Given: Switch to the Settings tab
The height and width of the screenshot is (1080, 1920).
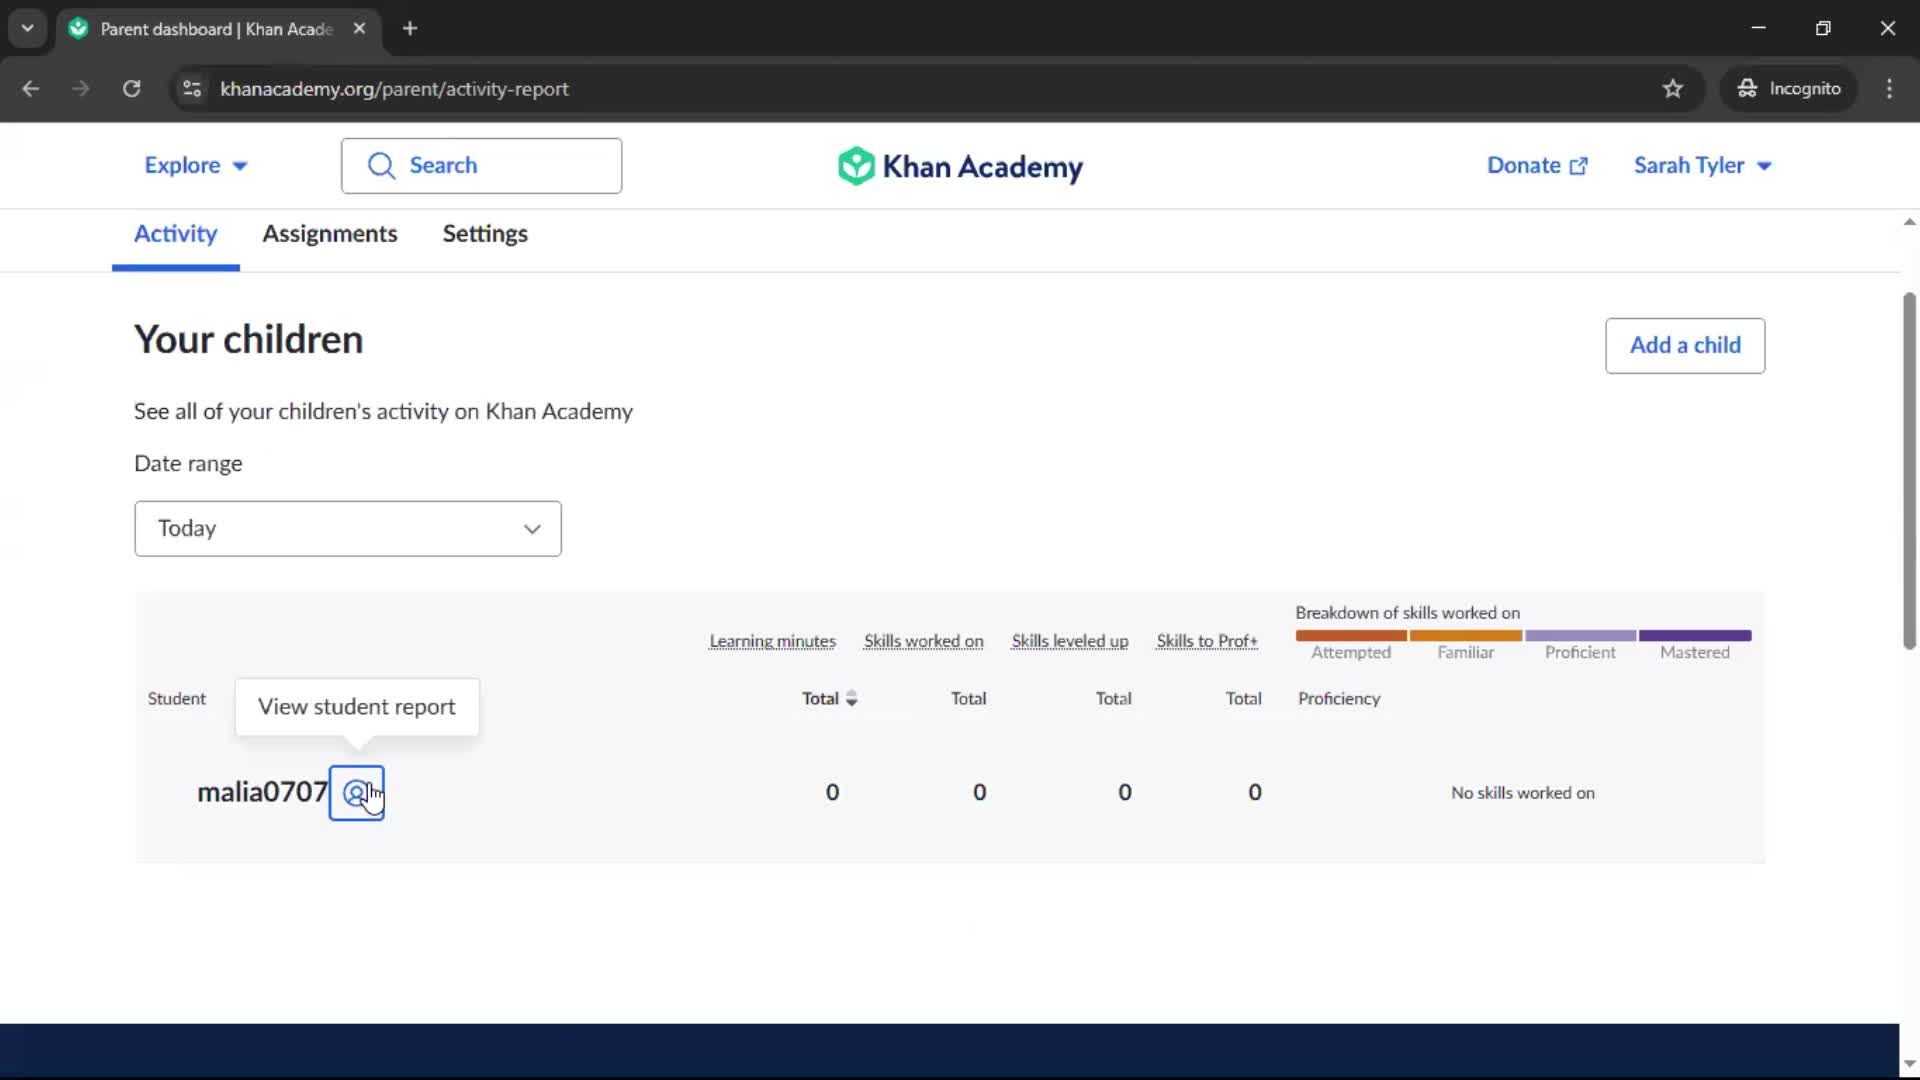Looking at the screenshot, I should [x=485, y=234].
